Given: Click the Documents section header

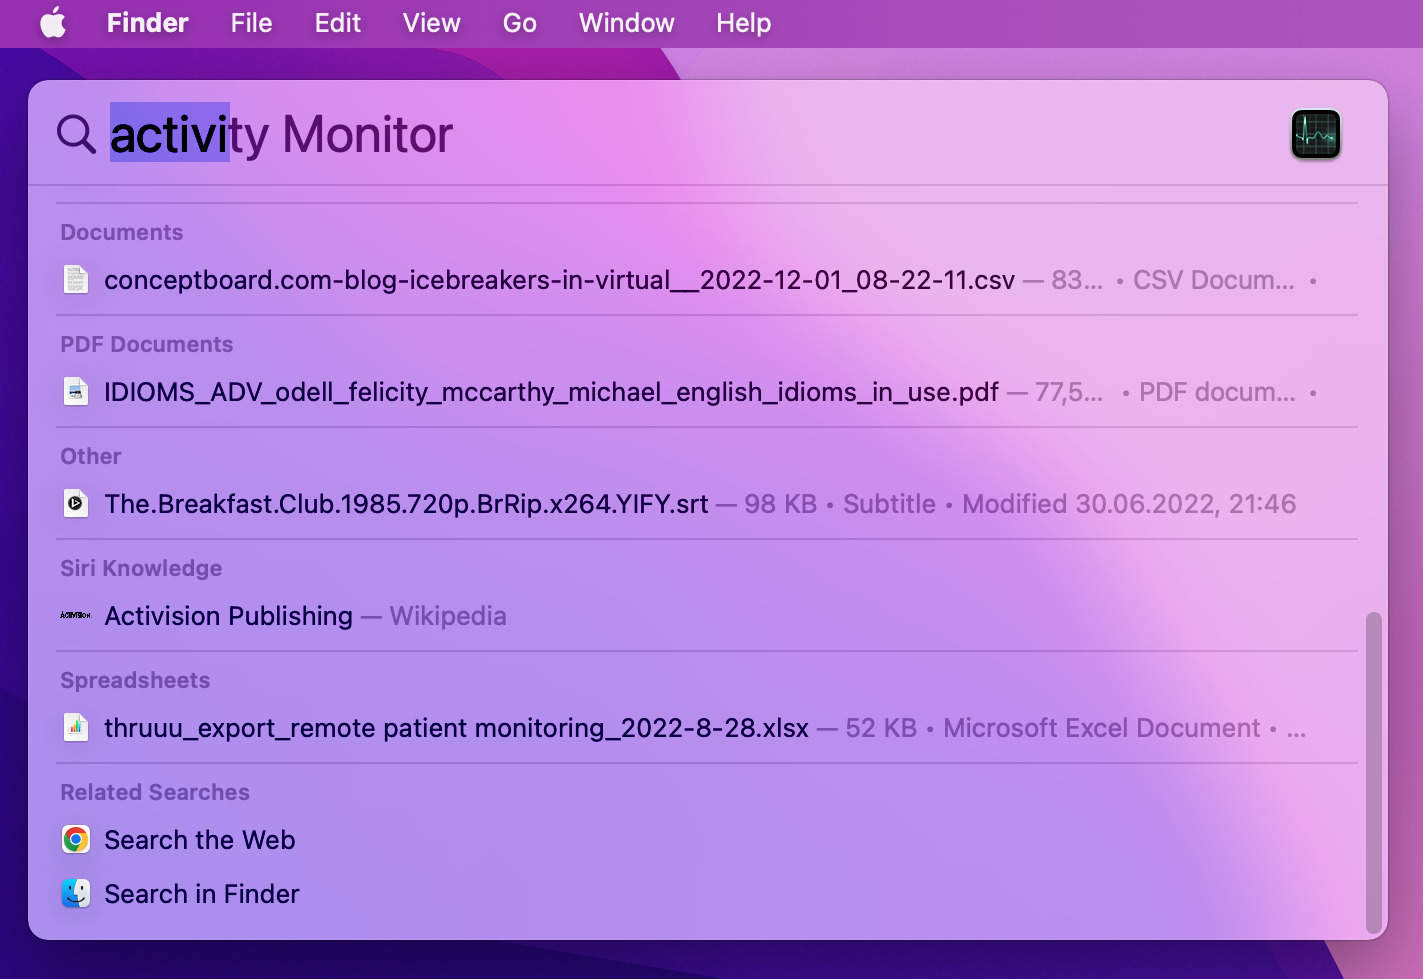Looking at the screenshot, I should tap(122, 232).
